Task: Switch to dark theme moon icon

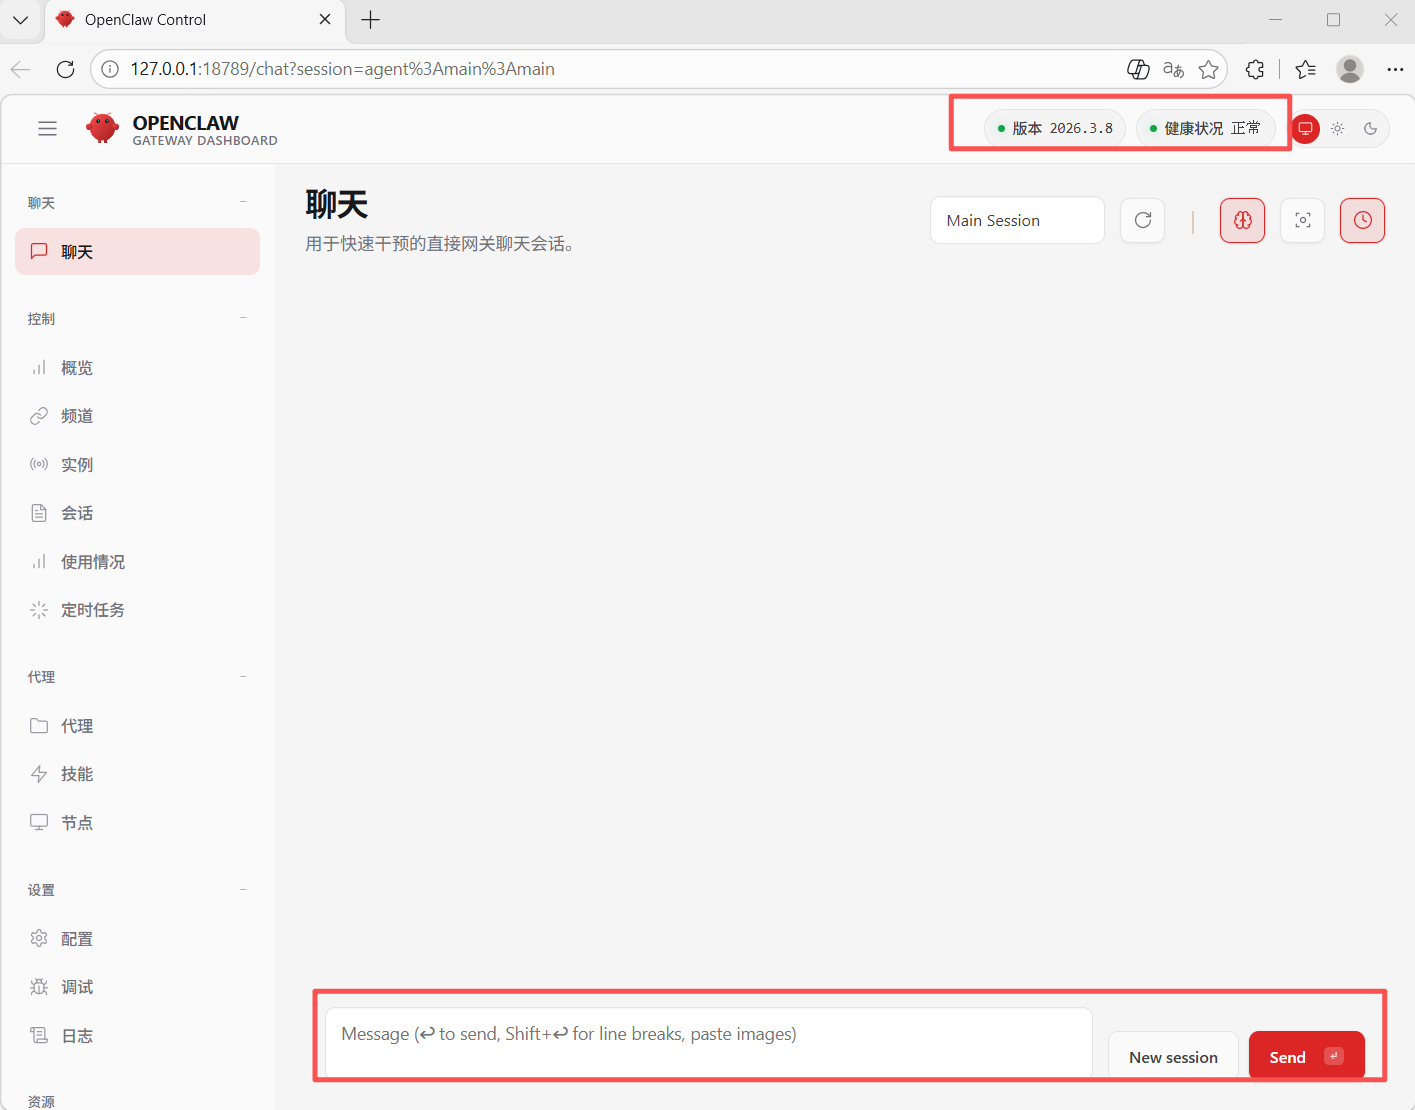Action: tap(1371, 128)
